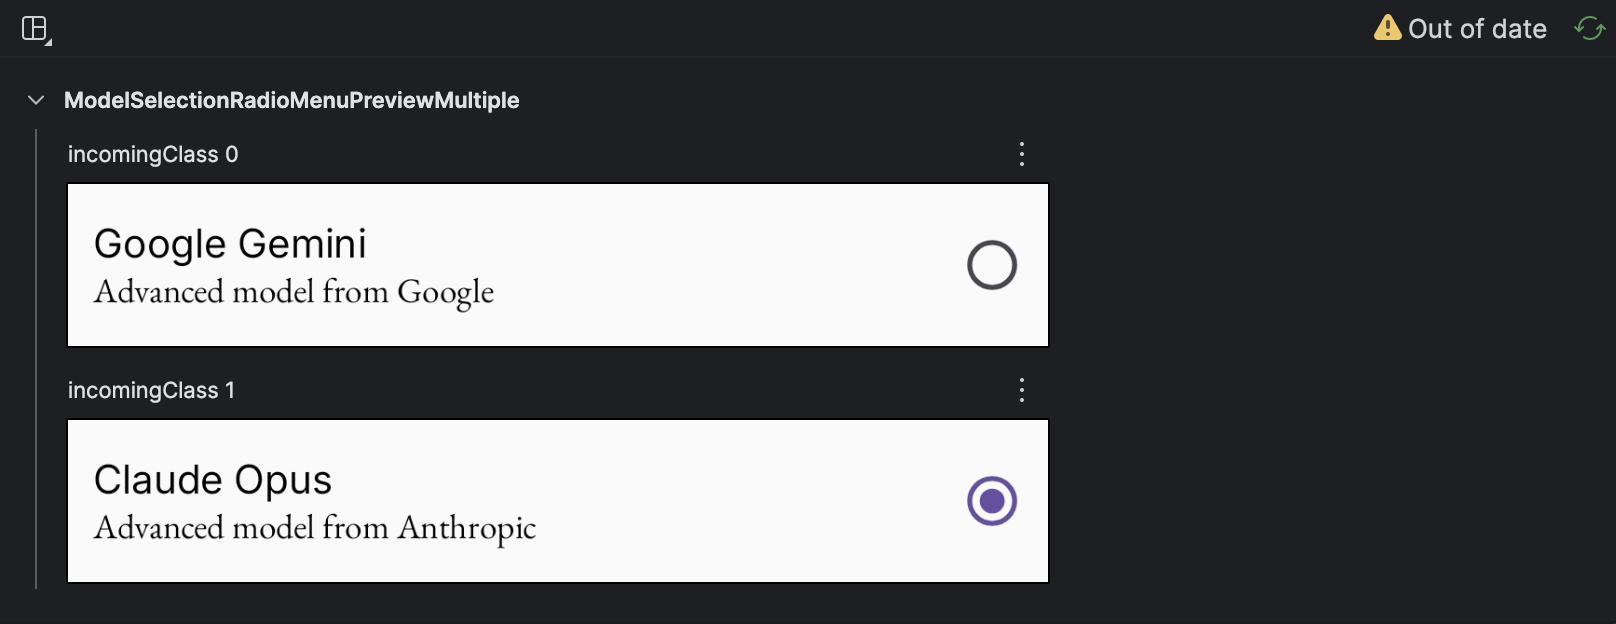Click the vertical tree indent guide line
The width and height of the screenshot is (1616, 624).
[x=36, y=360]
